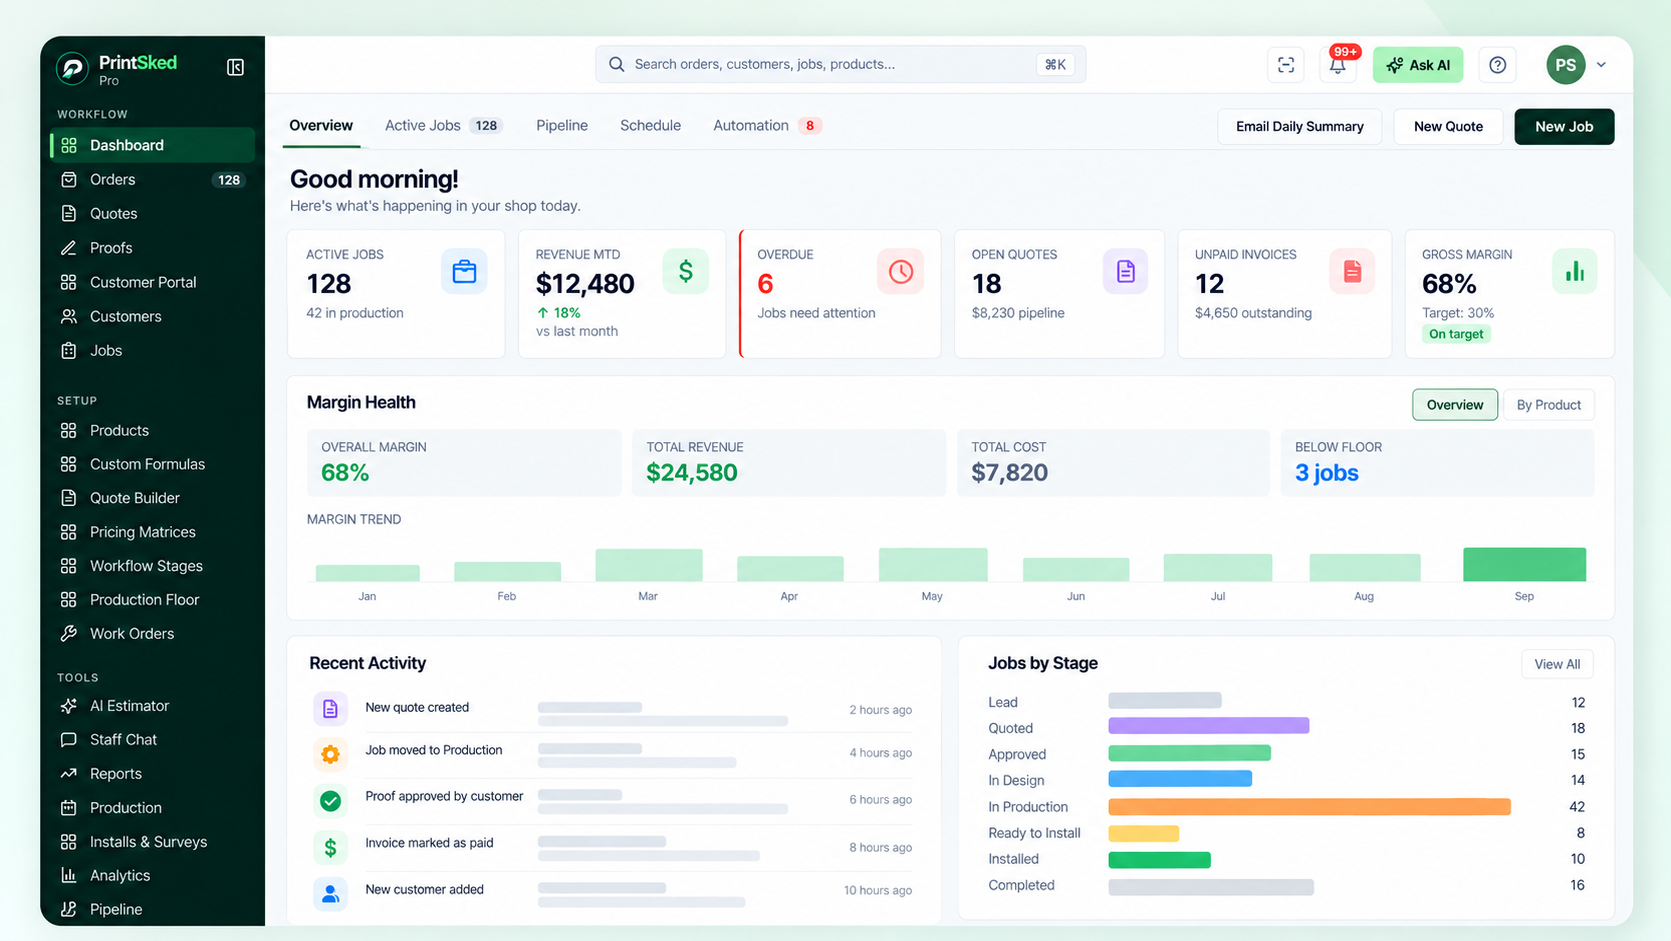Click the dollar icon beside Invoice marked as paid
Image resolution: width=1671 pixels, height=941 pixels.
pos(330,848)
